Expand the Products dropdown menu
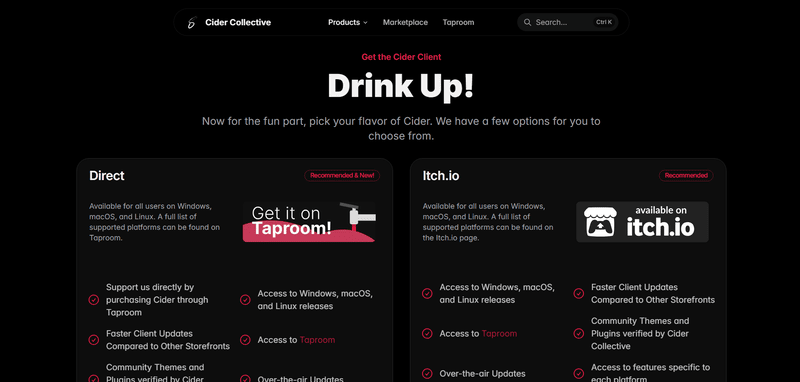The height and width of the screenshot is (382, 800). pyautogui.click(x=347, y=22)
